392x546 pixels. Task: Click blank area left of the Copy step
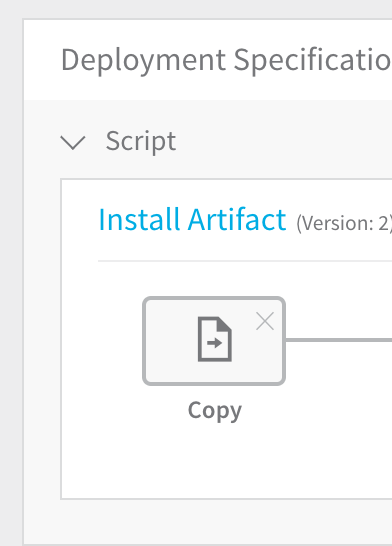(102, 341)
